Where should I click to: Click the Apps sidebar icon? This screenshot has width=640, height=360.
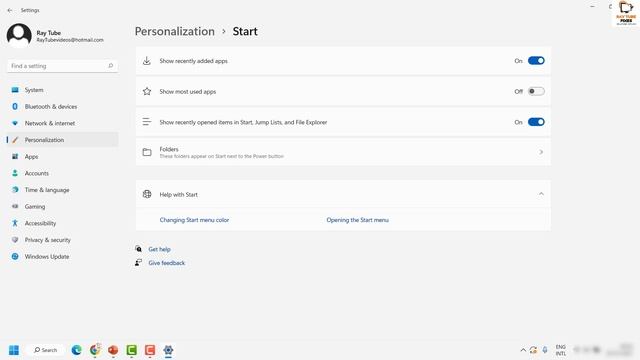point(15,157)
